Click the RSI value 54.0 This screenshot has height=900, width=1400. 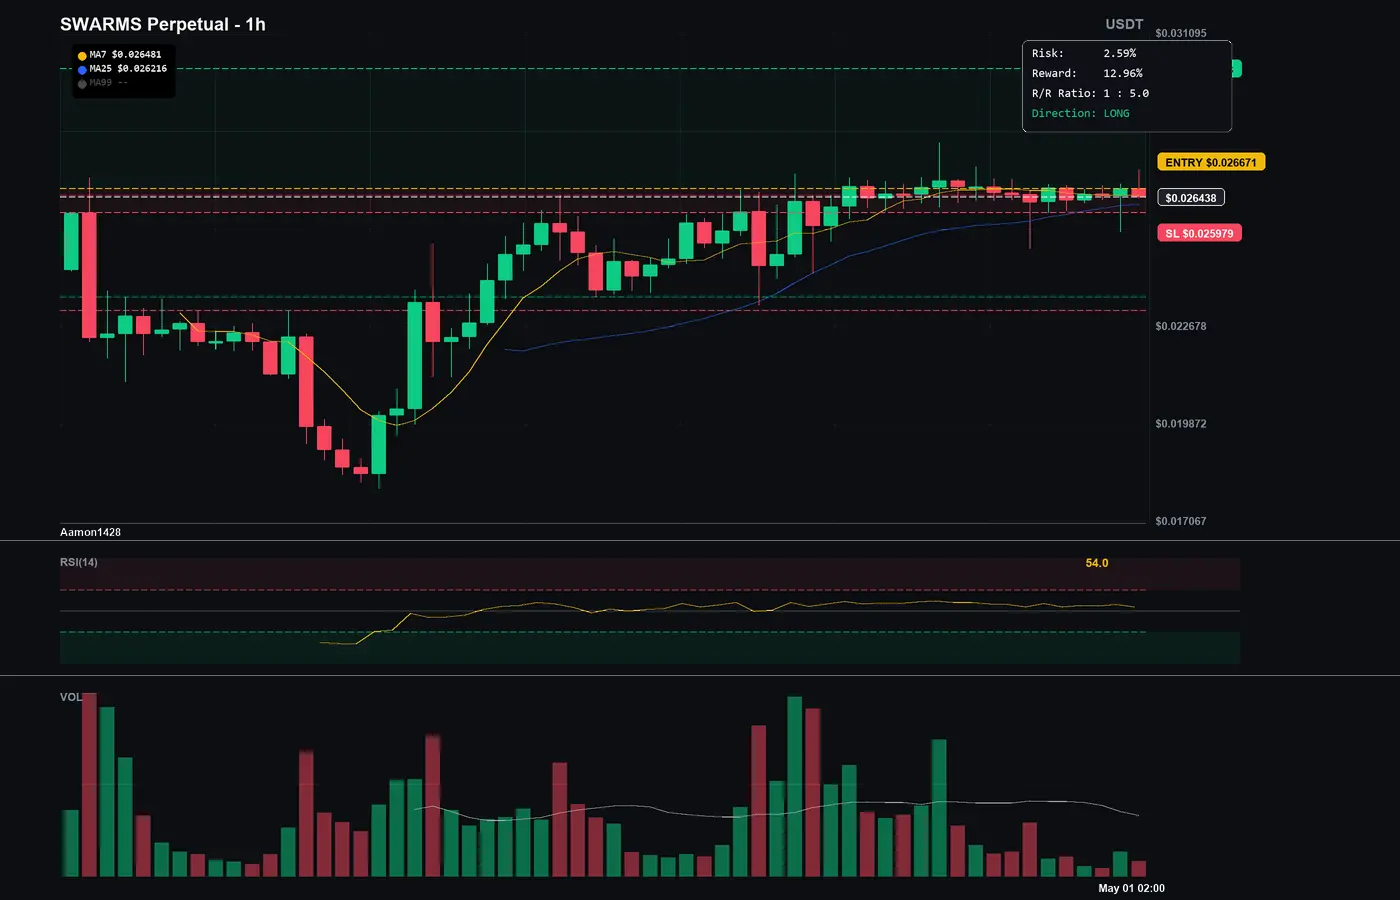tap(1097, 563)
